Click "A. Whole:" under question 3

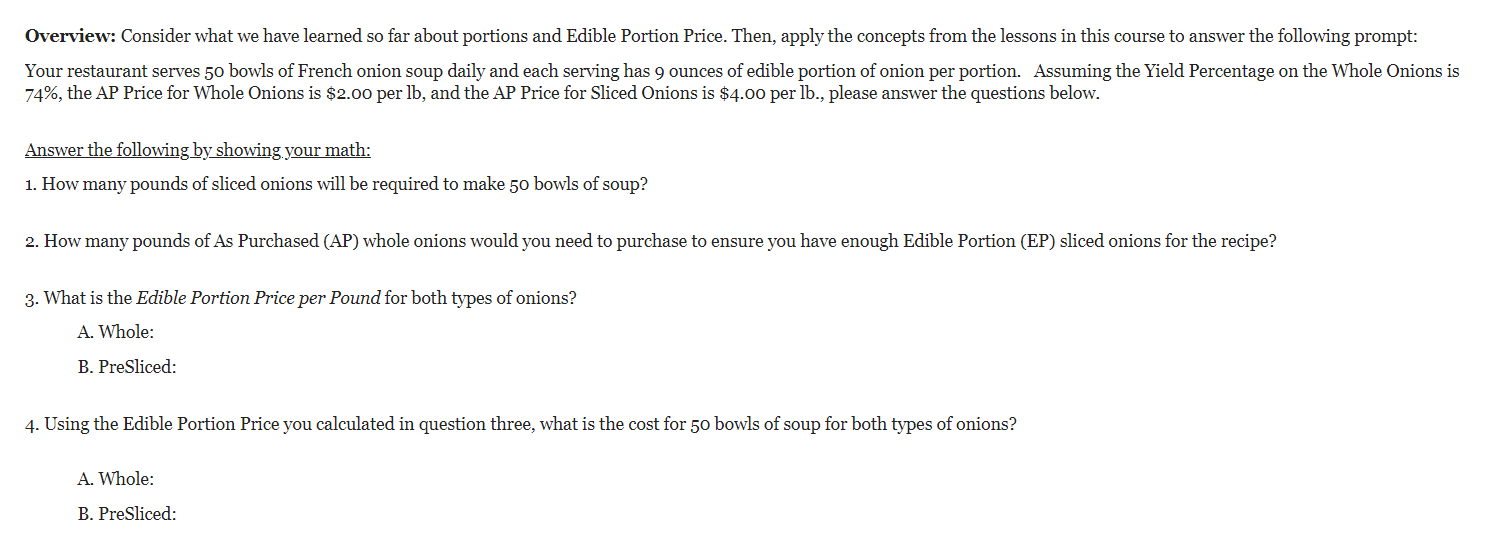tap(116, 332)
